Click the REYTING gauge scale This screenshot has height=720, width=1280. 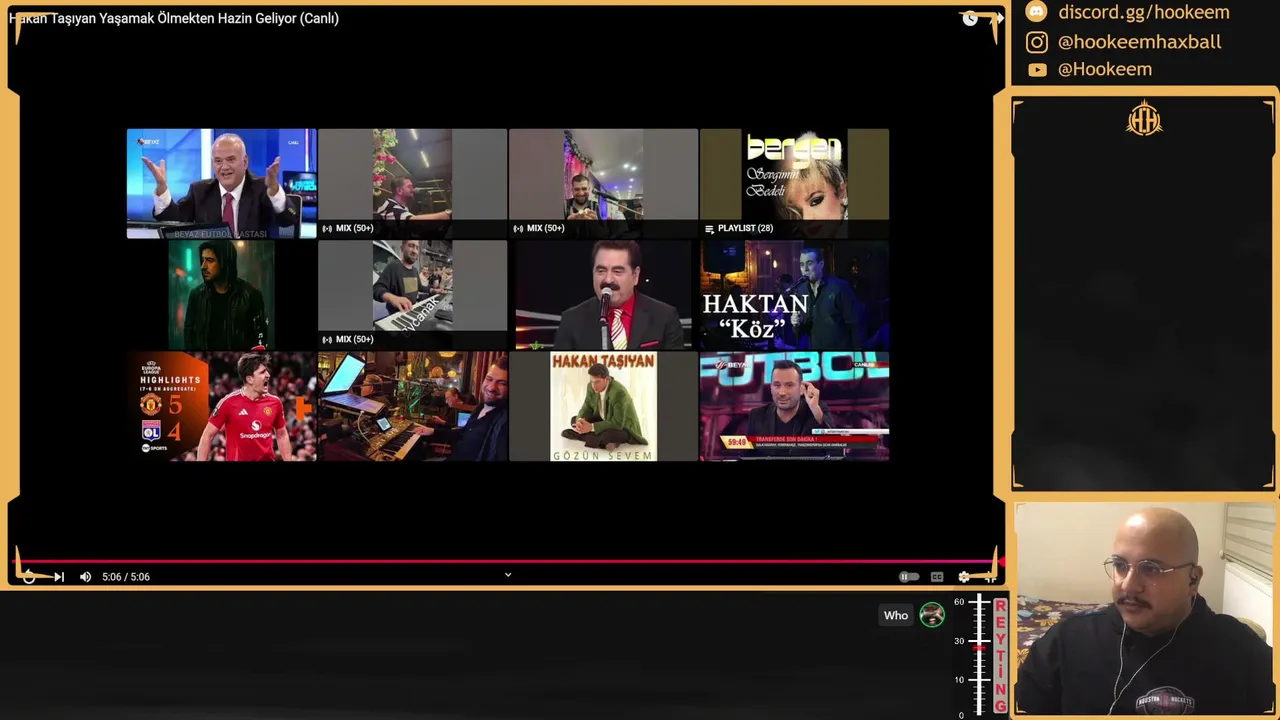pyautogui.click(x=981, y=655)
